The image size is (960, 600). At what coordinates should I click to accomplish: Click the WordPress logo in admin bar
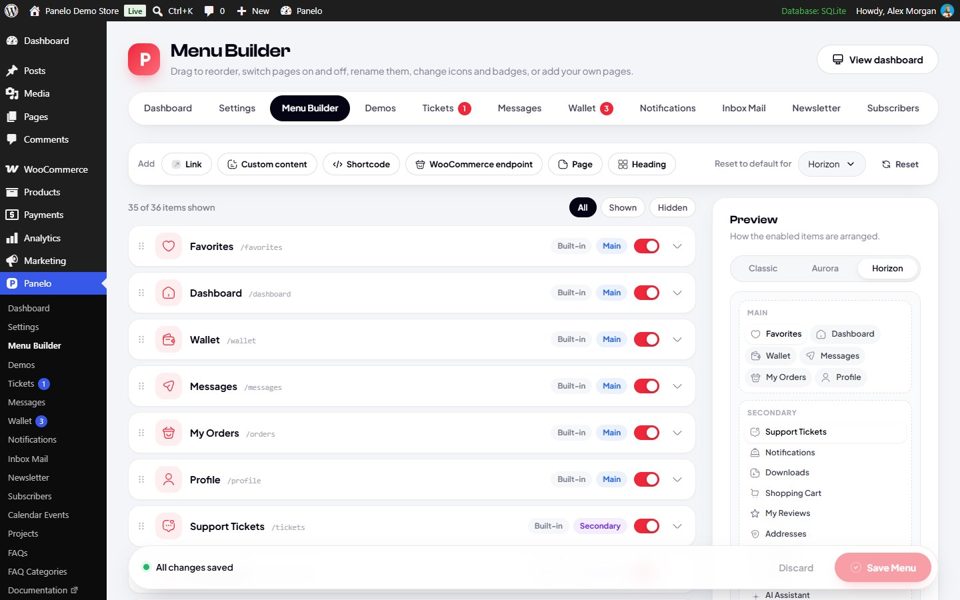[x=11, y=10]
